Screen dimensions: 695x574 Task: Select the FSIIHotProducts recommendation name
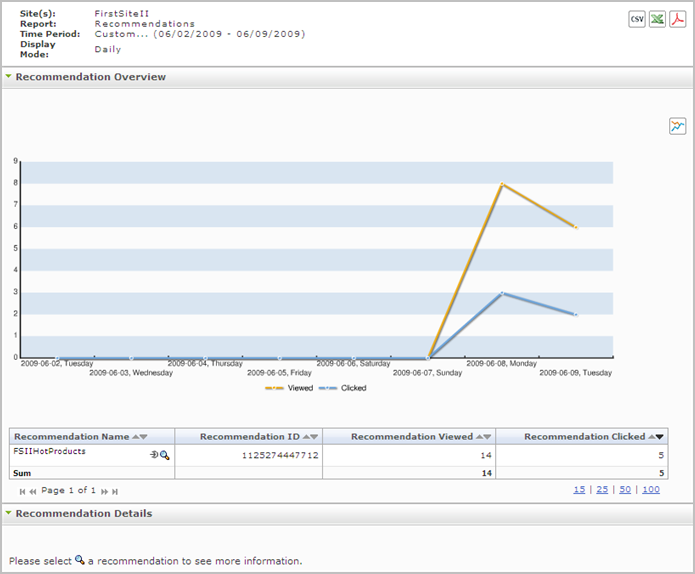click(49, 451)
